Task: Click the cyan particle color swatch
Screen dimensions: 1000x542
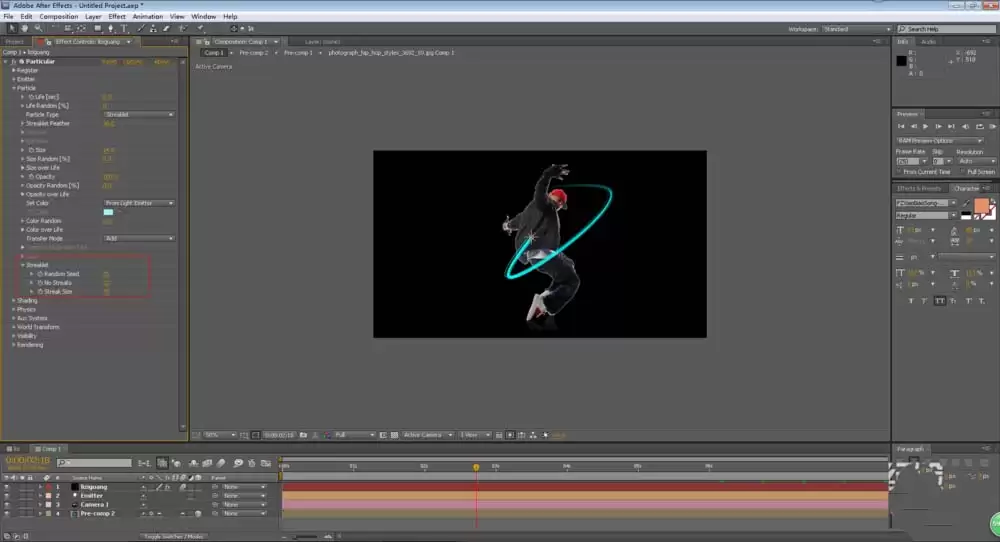Action: click(108, 212)
